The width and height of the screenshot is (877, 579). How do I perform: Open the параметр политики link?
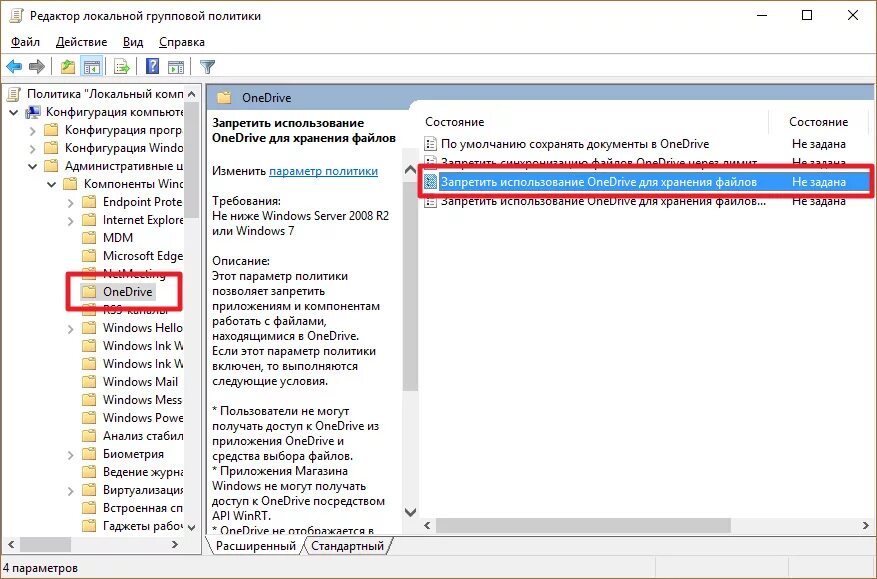(x=323, y=171)
